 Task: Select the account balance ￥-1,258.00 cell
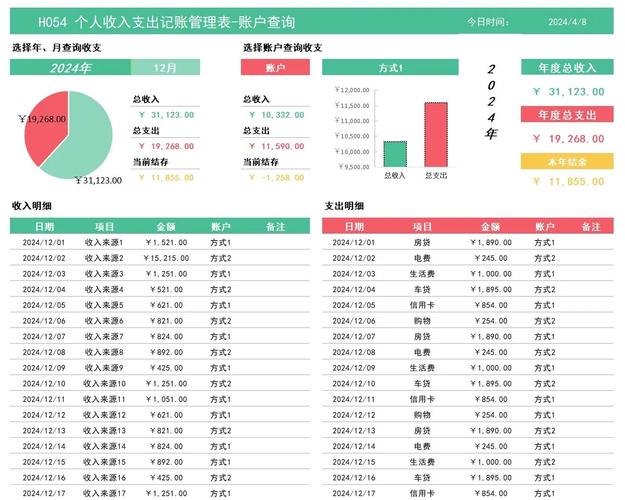(276, 177)
